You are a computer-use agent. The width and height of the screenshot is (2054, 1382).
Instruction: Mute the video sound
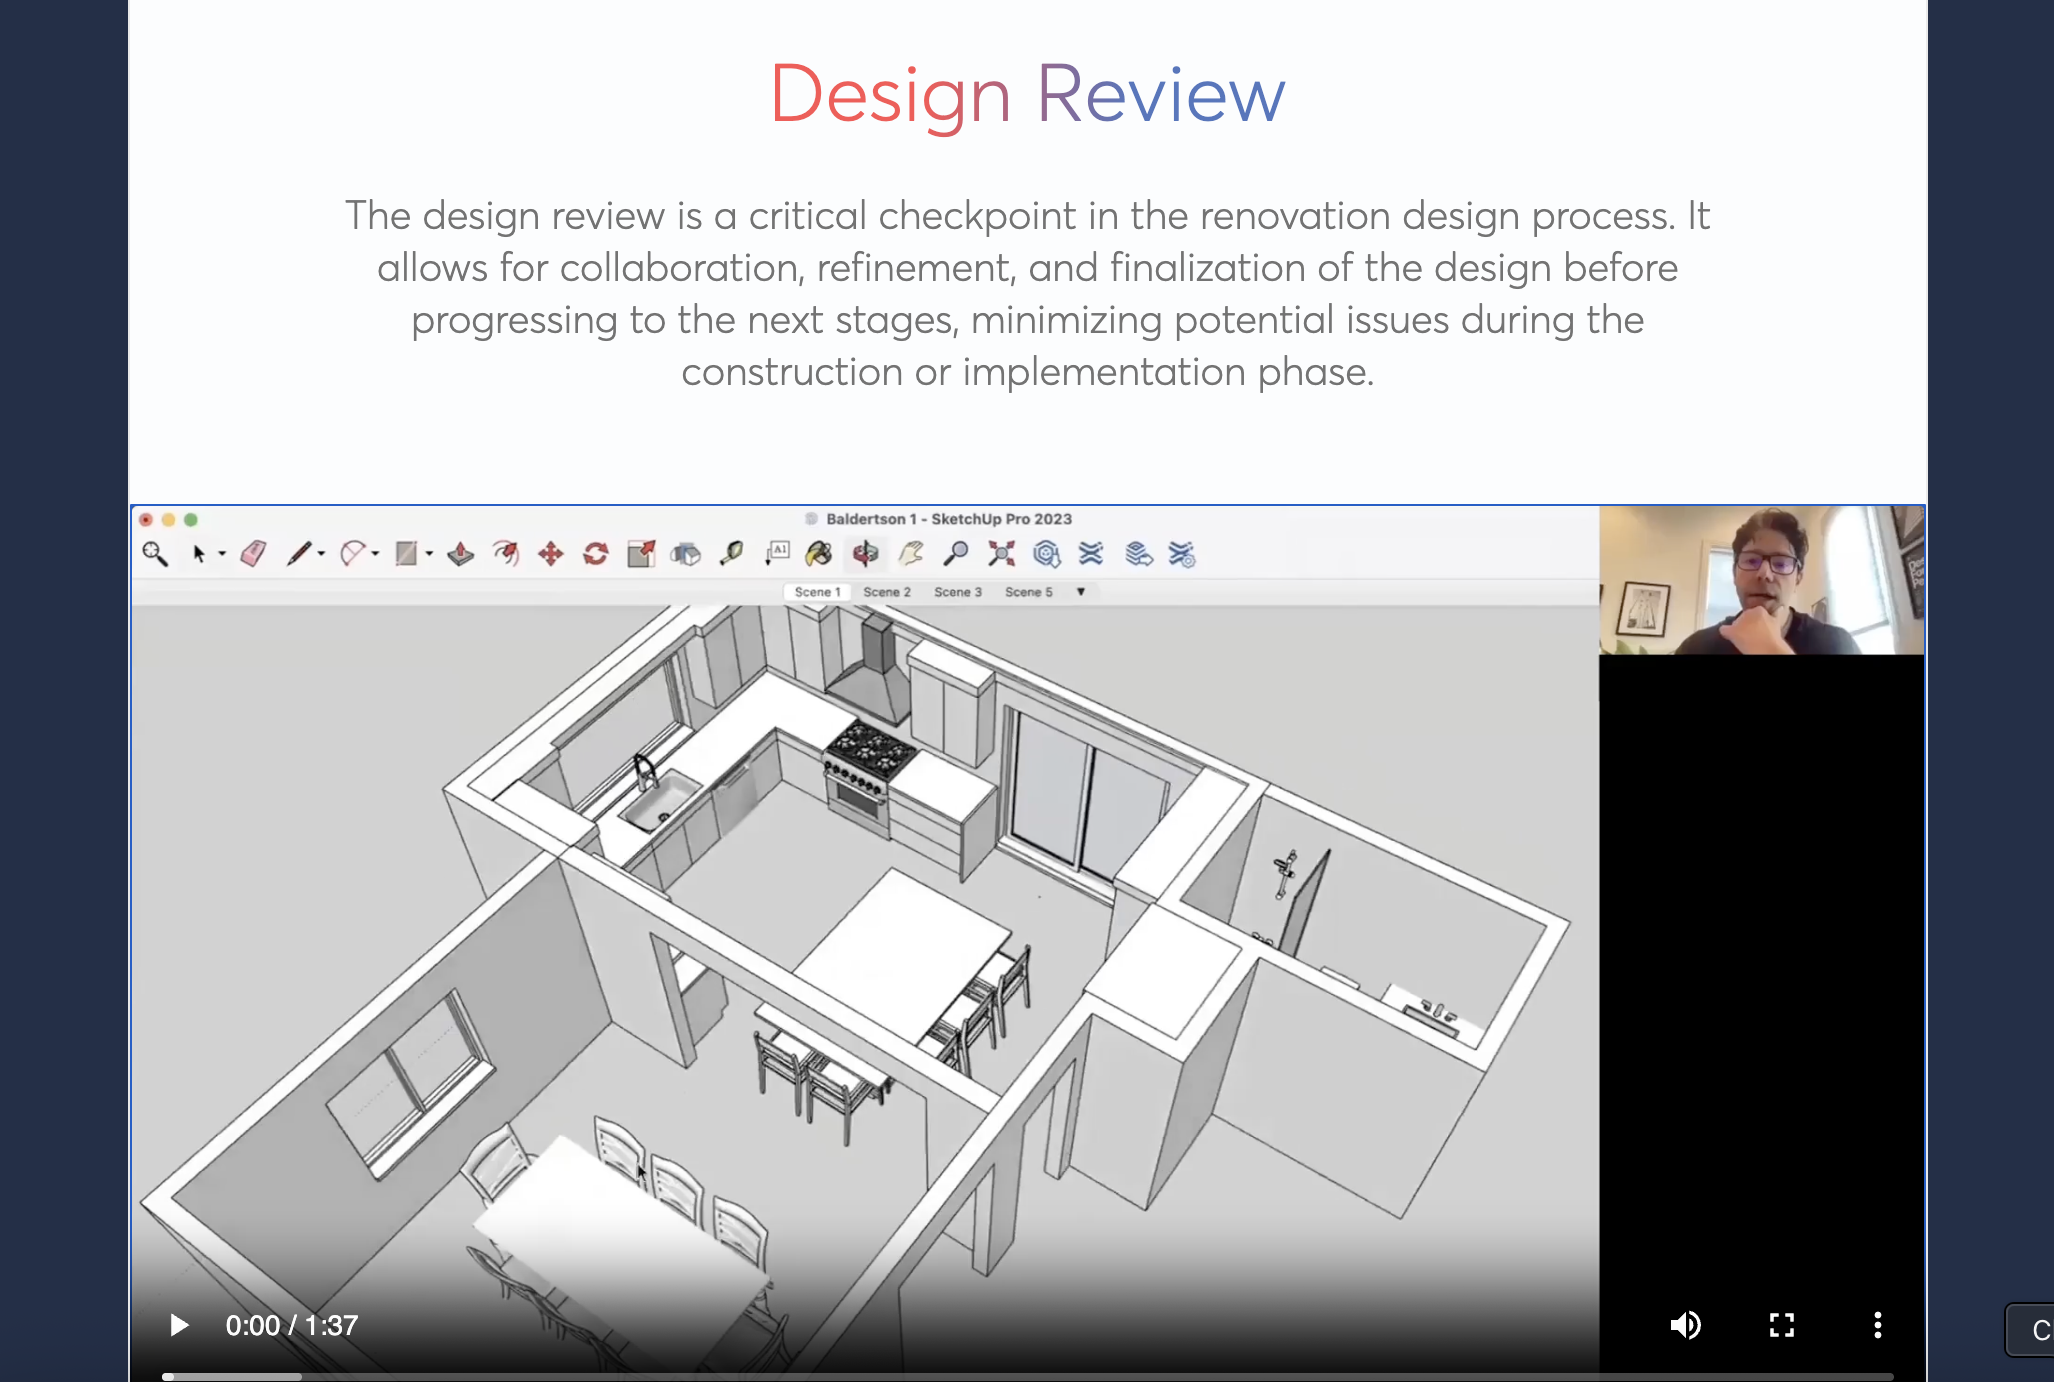click(1685, 1325)
